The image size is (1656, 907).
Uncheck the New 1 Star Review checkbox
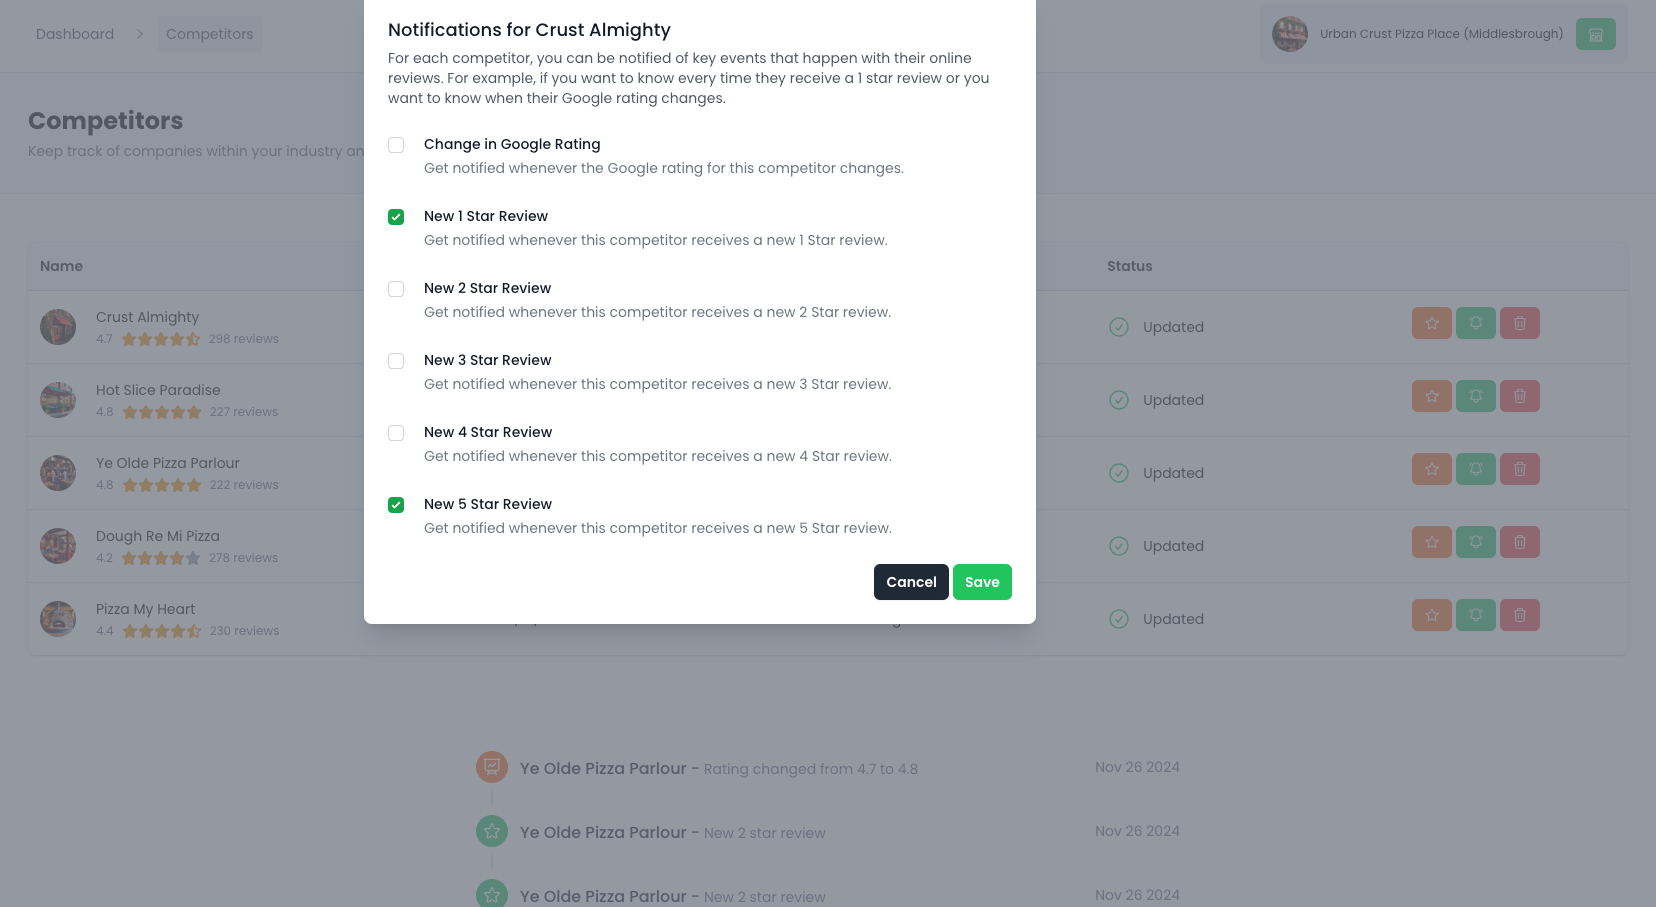tap(396, 217)
